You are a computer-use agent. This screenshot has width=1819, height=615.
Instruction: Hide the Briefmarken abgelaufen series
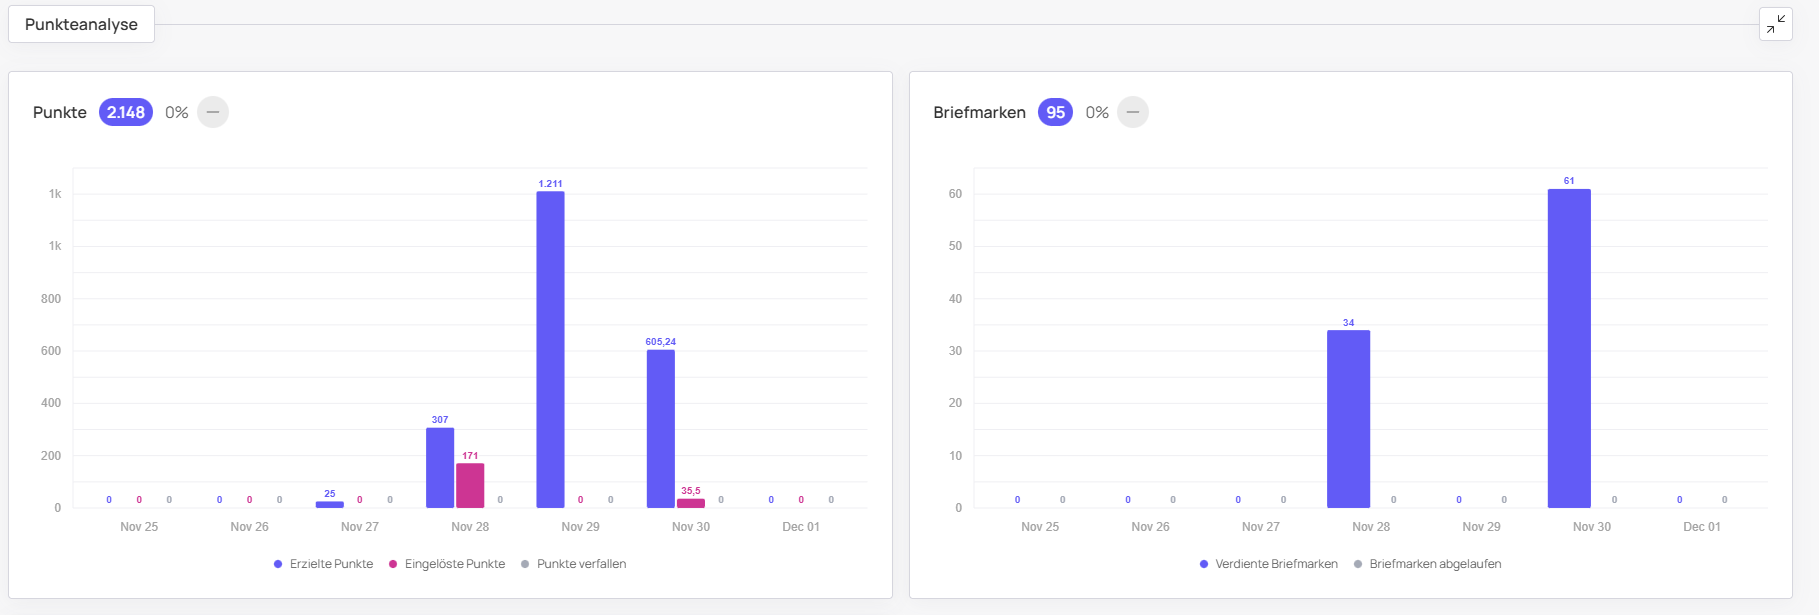[1434, 564]
